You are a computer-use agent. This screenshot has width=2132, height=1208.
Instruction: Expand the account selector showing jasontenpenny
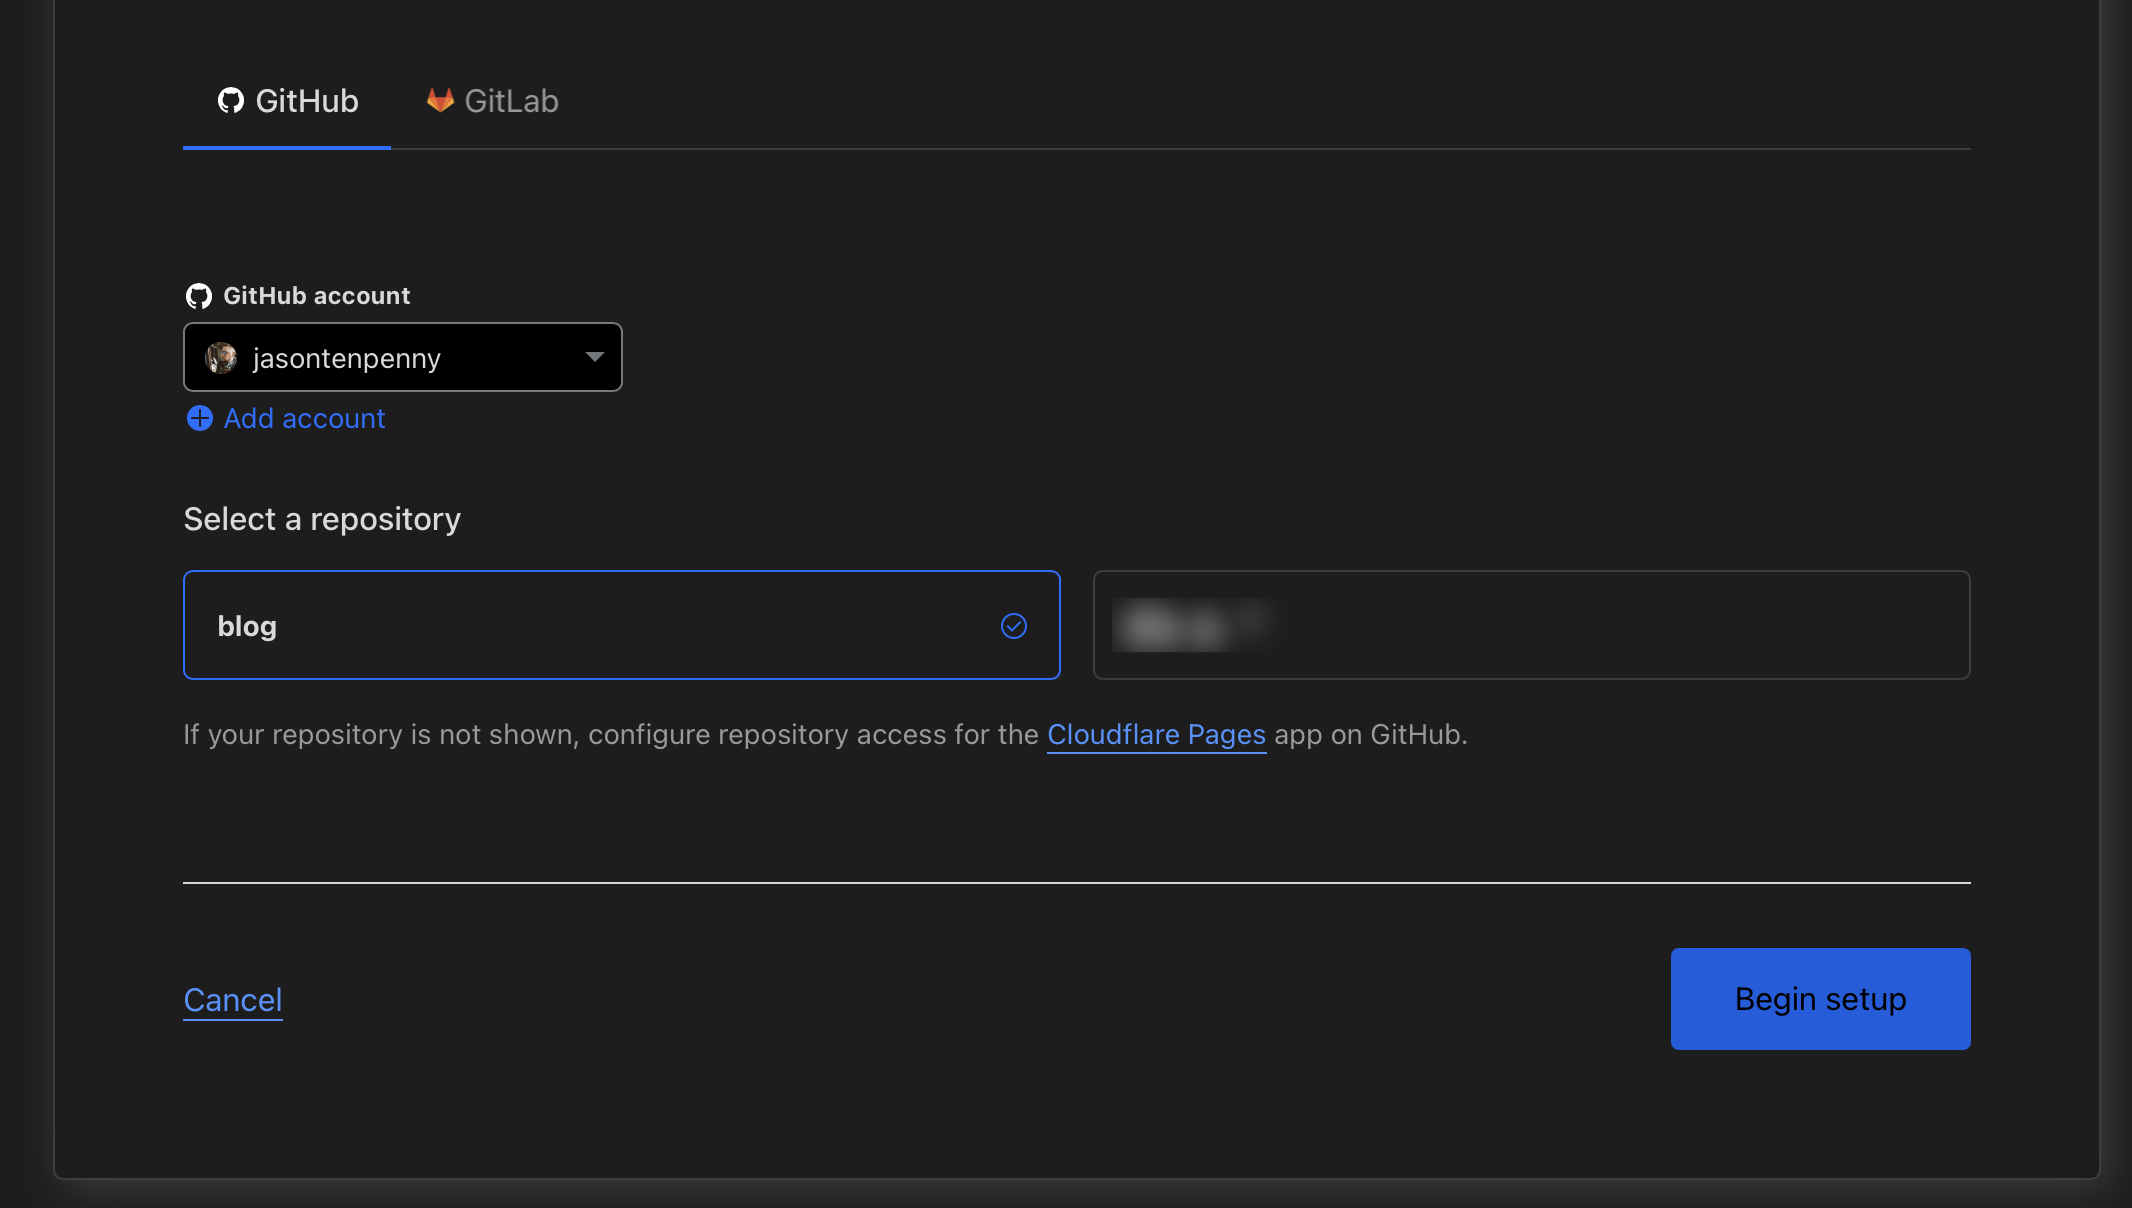tap(402, 357)
